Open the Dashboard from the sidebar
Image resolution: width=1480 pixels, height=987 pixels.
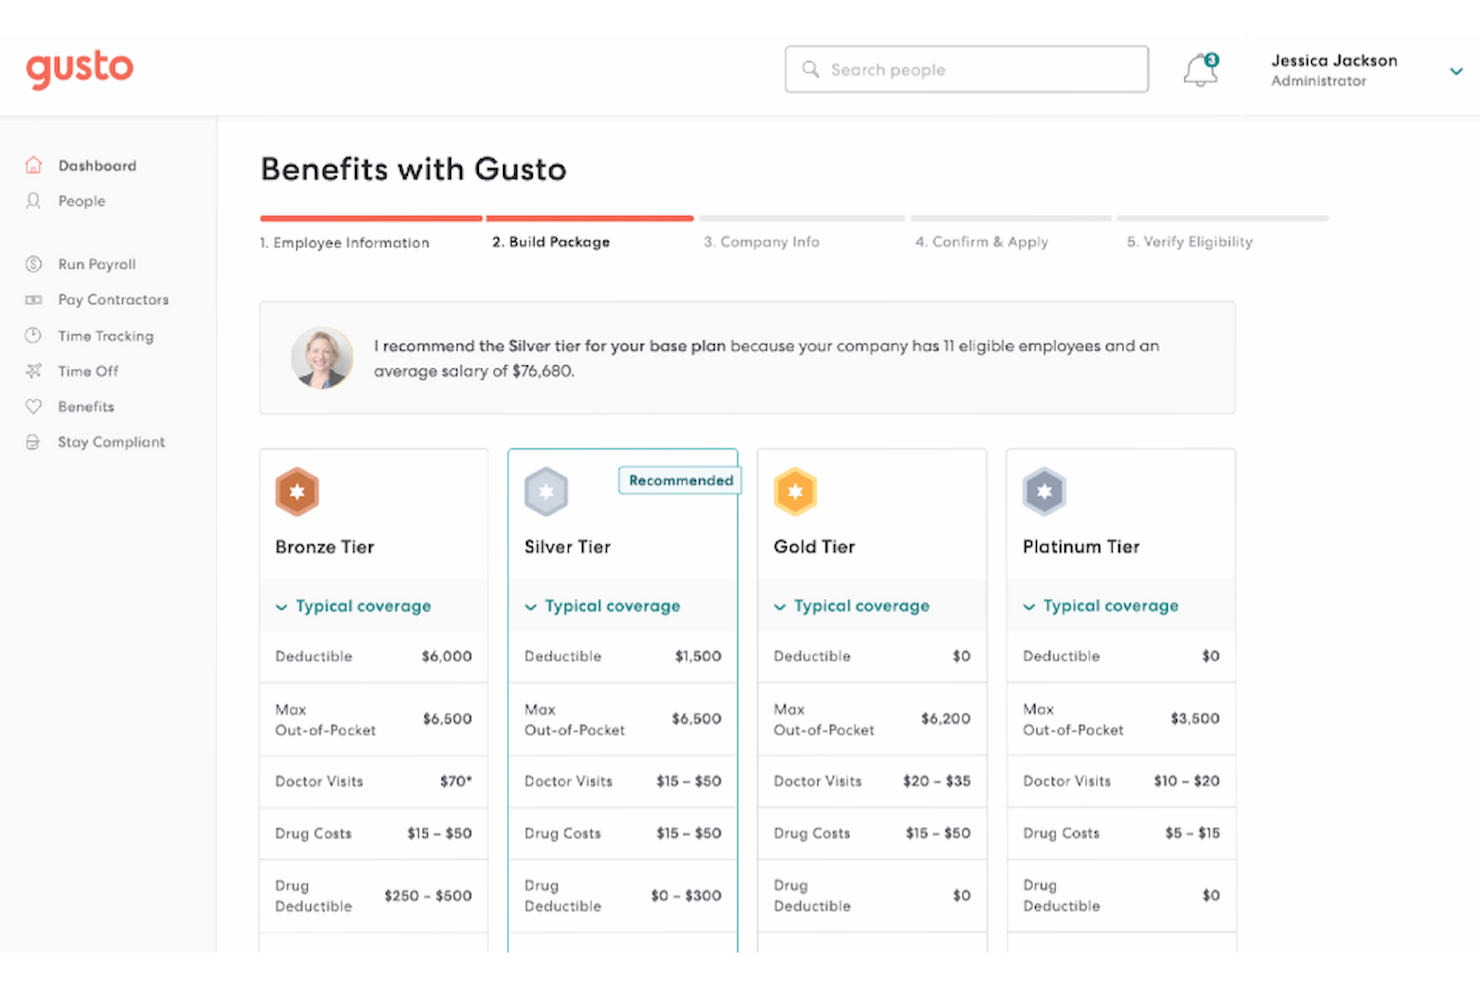coord(96,165)
